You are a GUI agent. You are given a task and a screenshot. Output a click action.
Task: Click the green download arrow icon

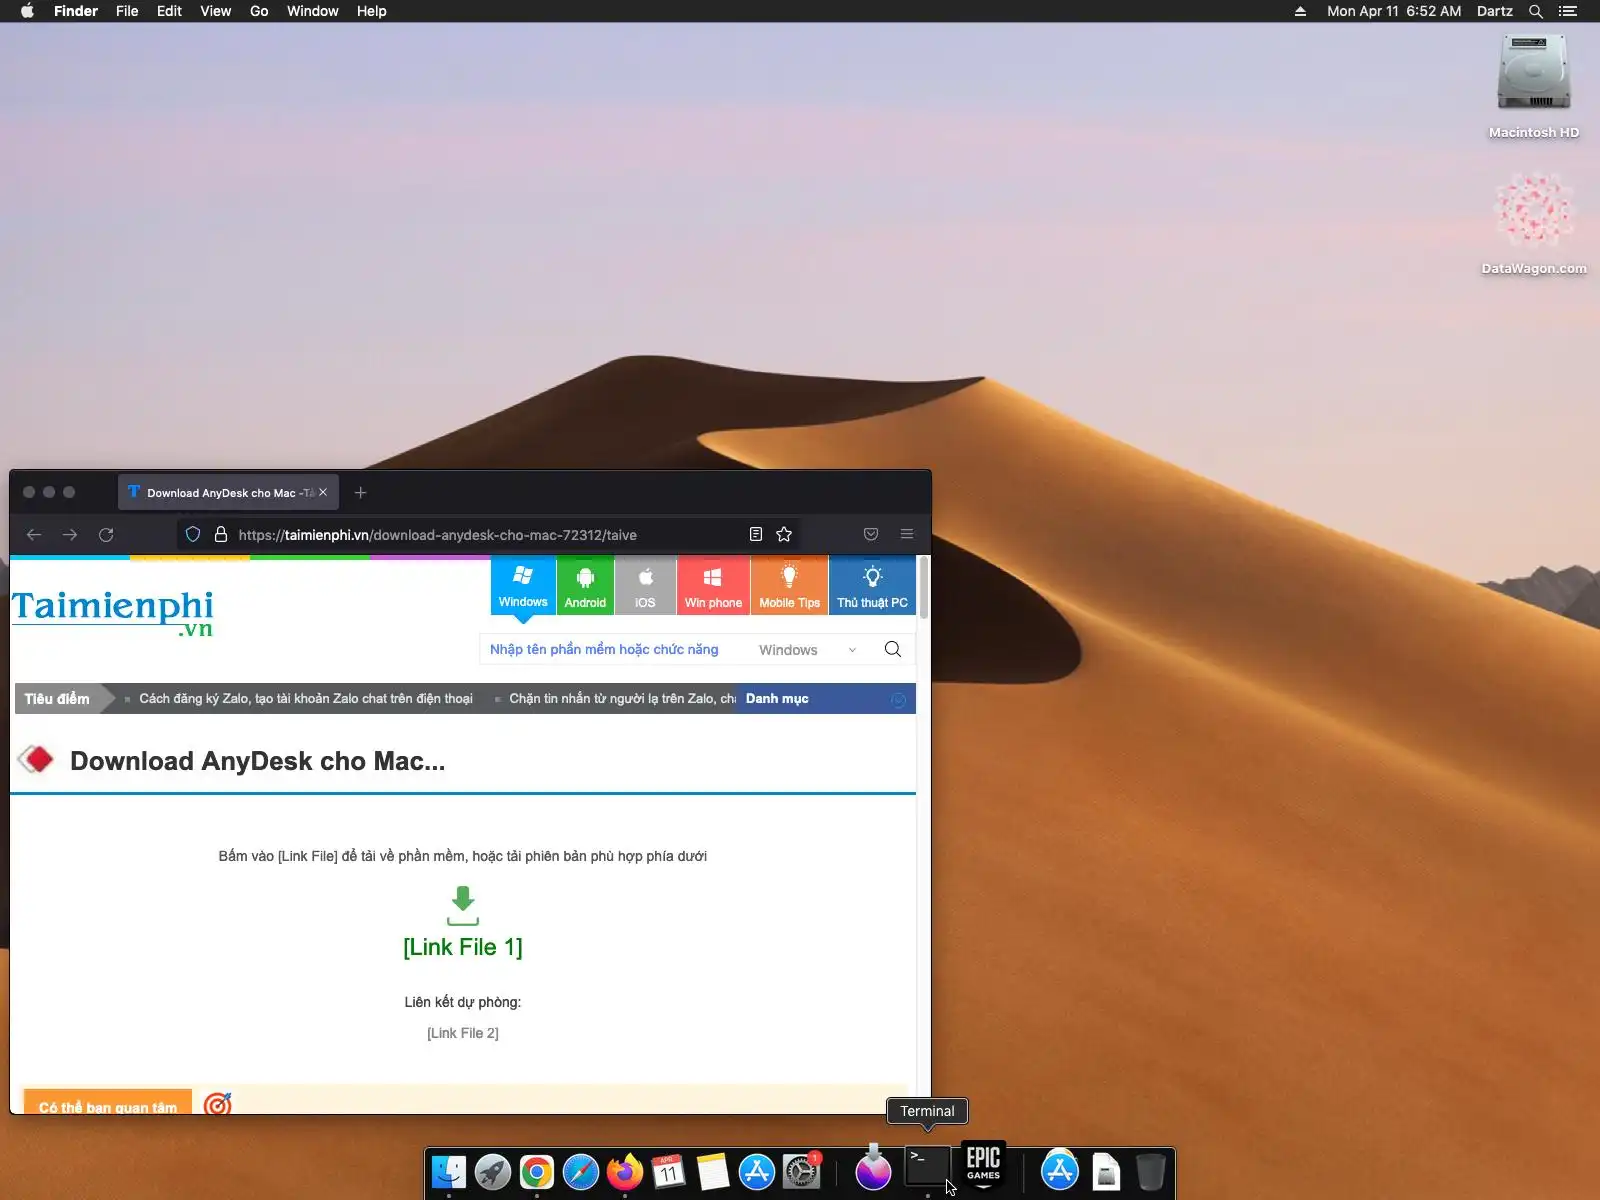click(x=463, y=906)
